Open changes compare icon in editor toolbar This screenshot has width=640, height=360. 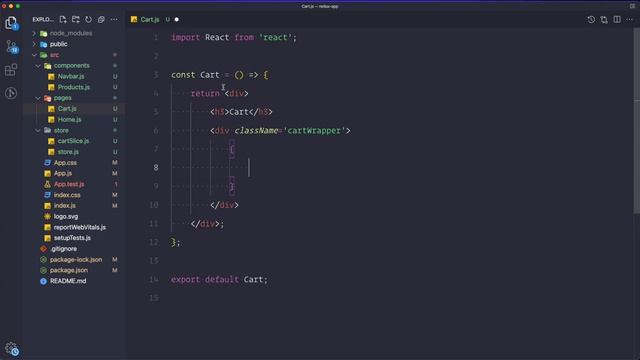click(604, 20)
